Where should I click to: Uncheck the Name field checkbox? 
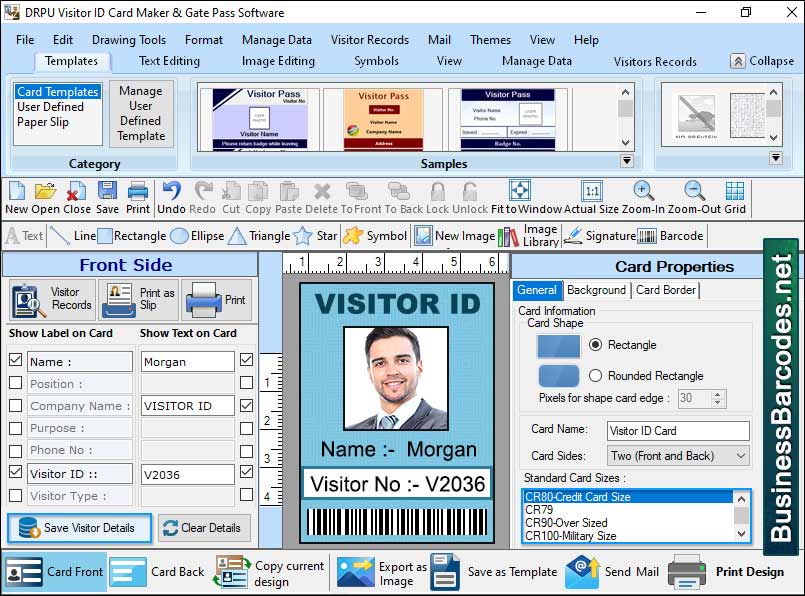tap(15, 361)
